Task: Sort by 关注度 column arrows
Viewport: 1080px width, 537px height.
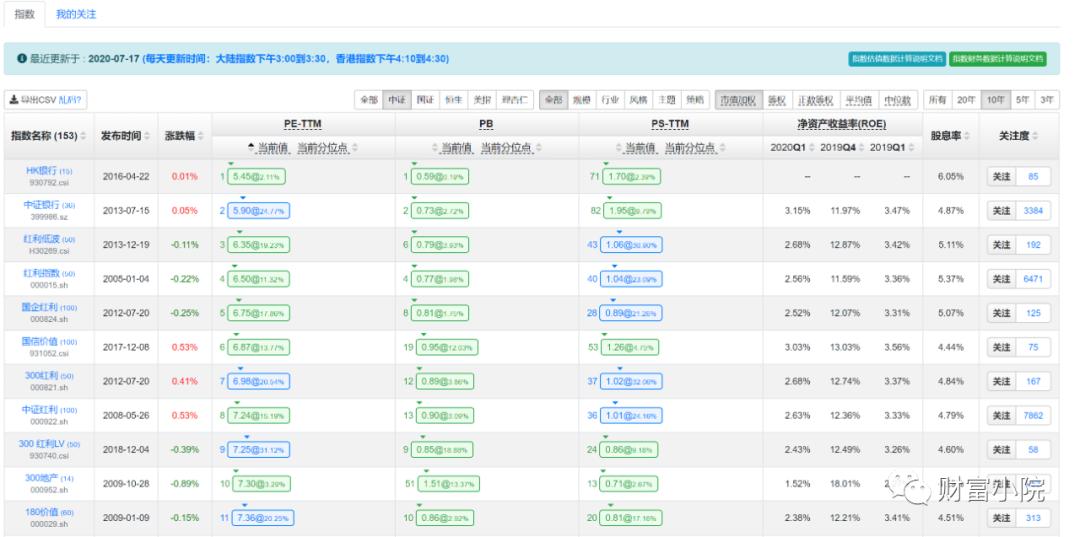Action: [1035, 136]
